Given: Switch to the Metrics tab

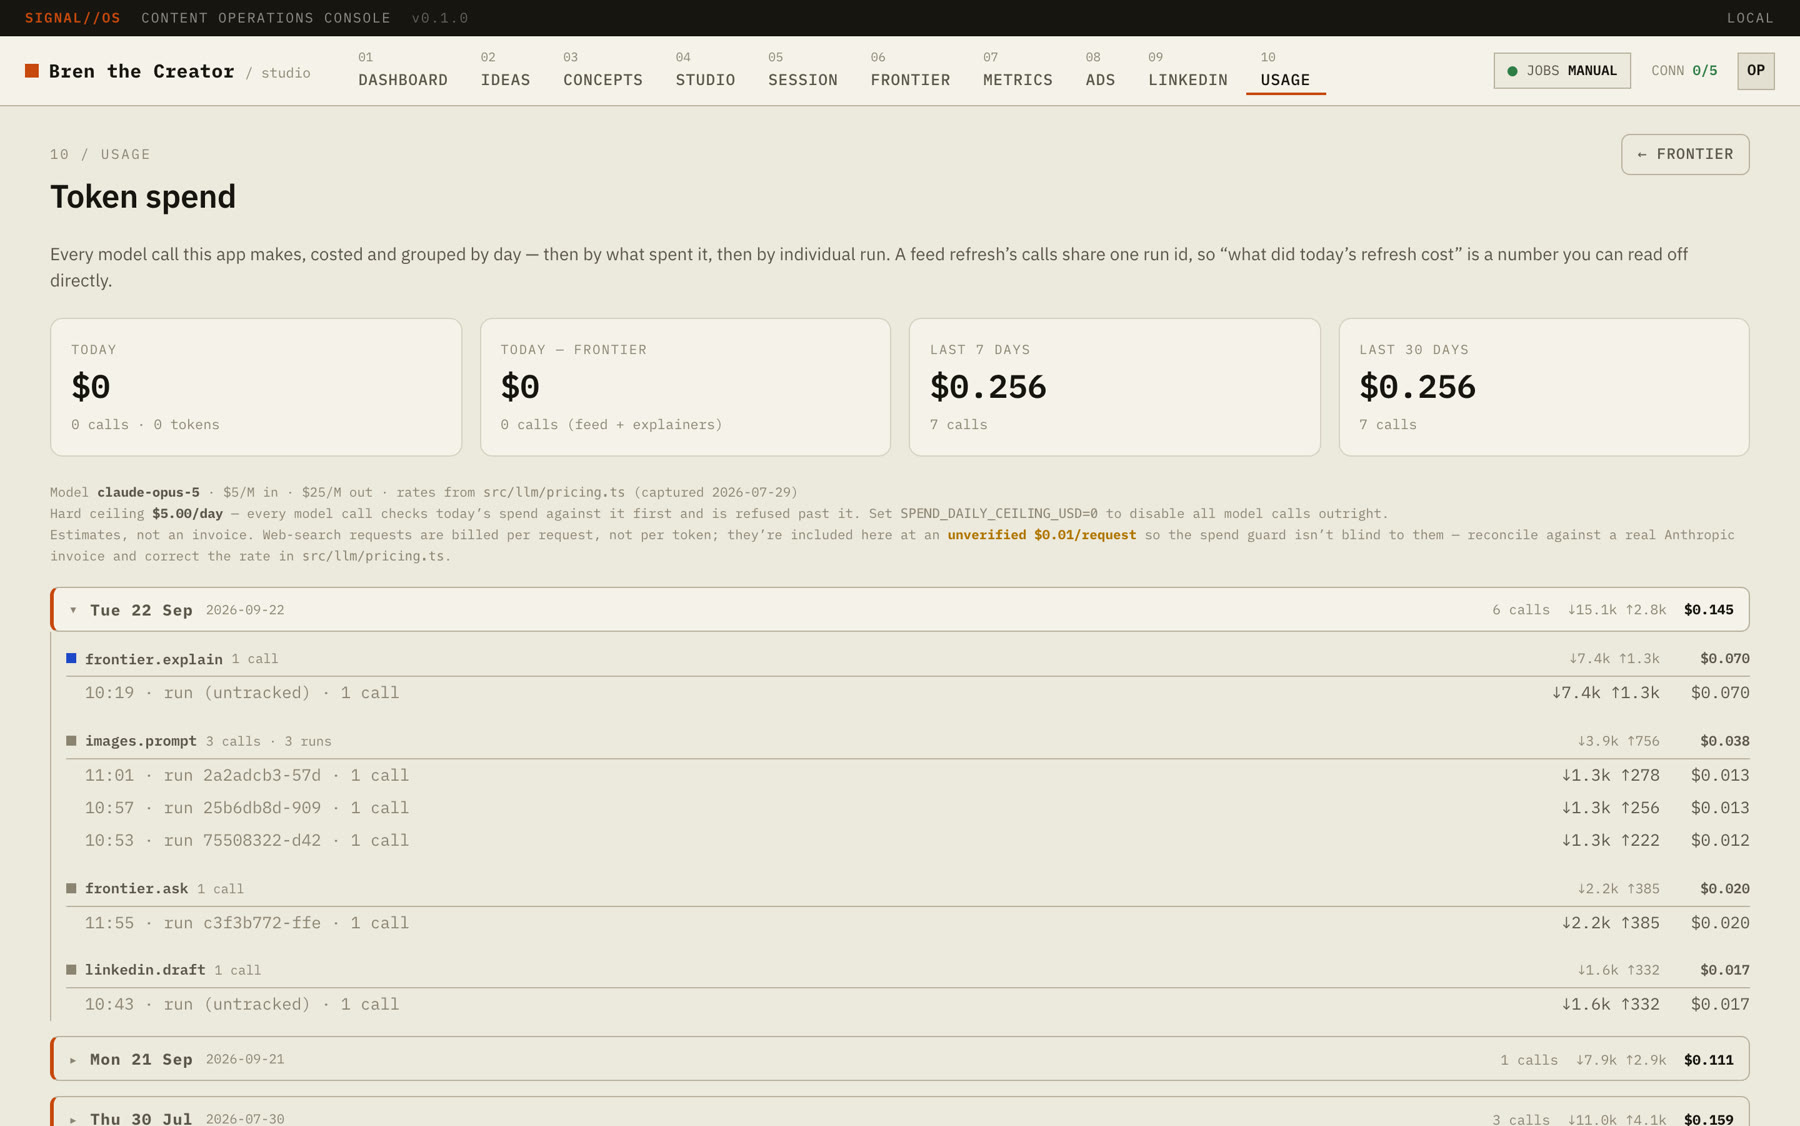Looking at the screenshot, I should pos(1017,70).
